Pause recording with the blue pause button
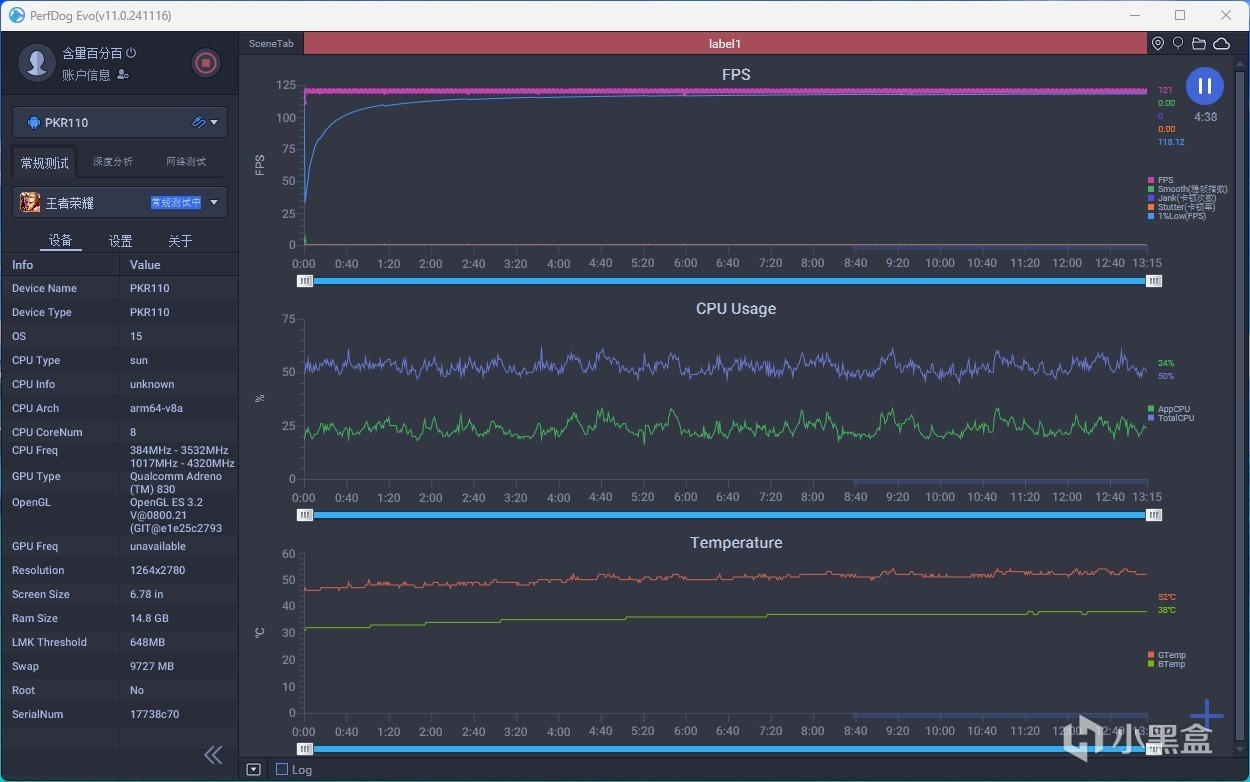 pyautogui.click(x=1205, y=86)
